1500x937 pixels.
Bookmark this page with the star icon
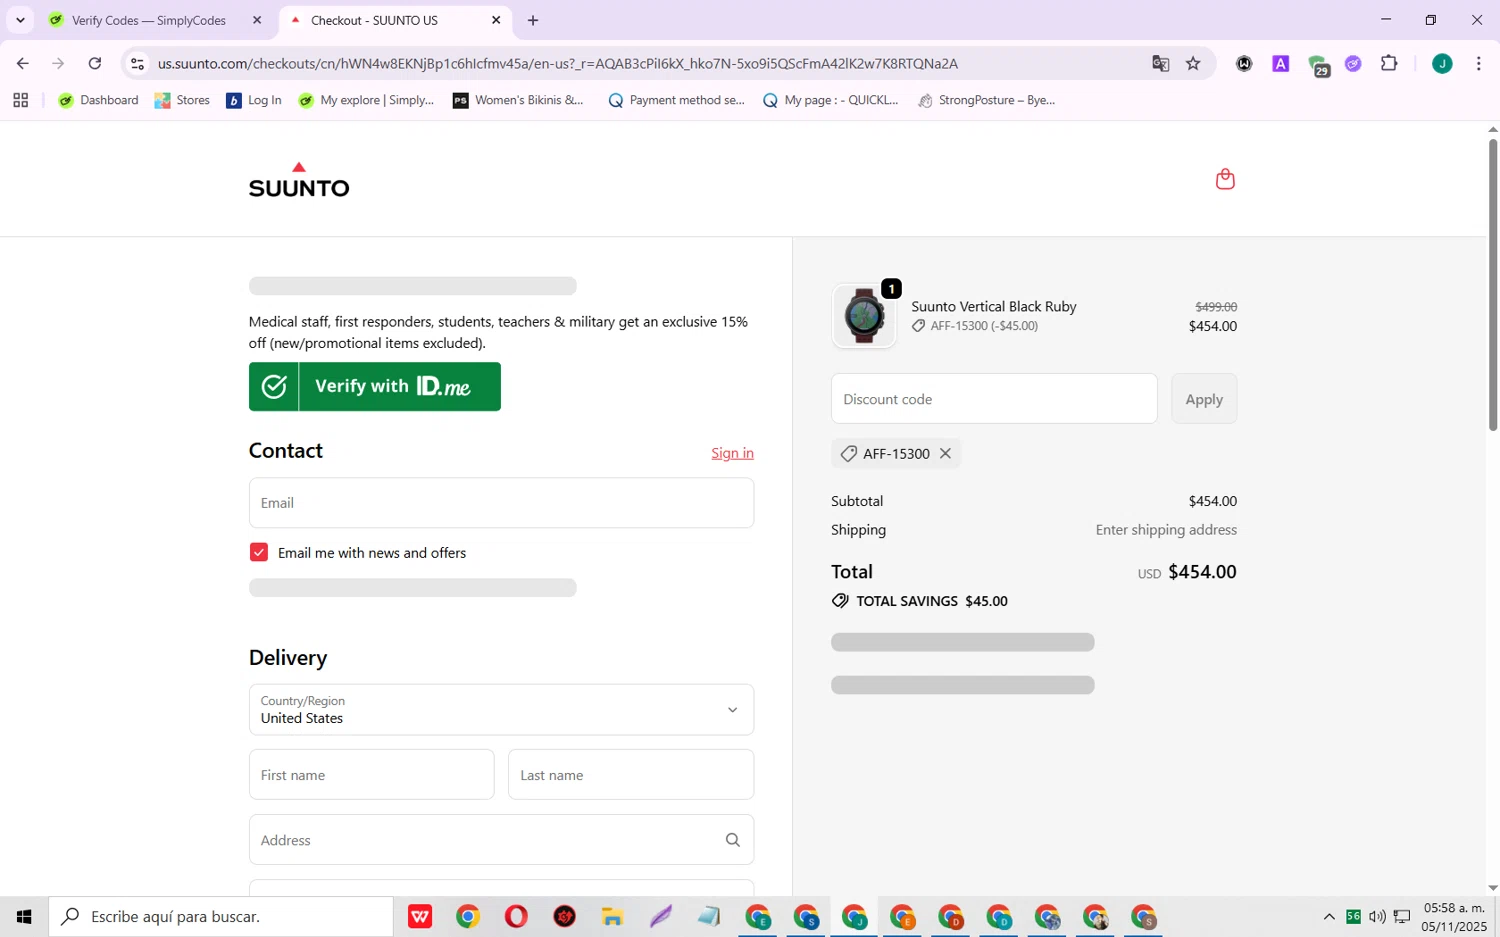coord(1193,63)
